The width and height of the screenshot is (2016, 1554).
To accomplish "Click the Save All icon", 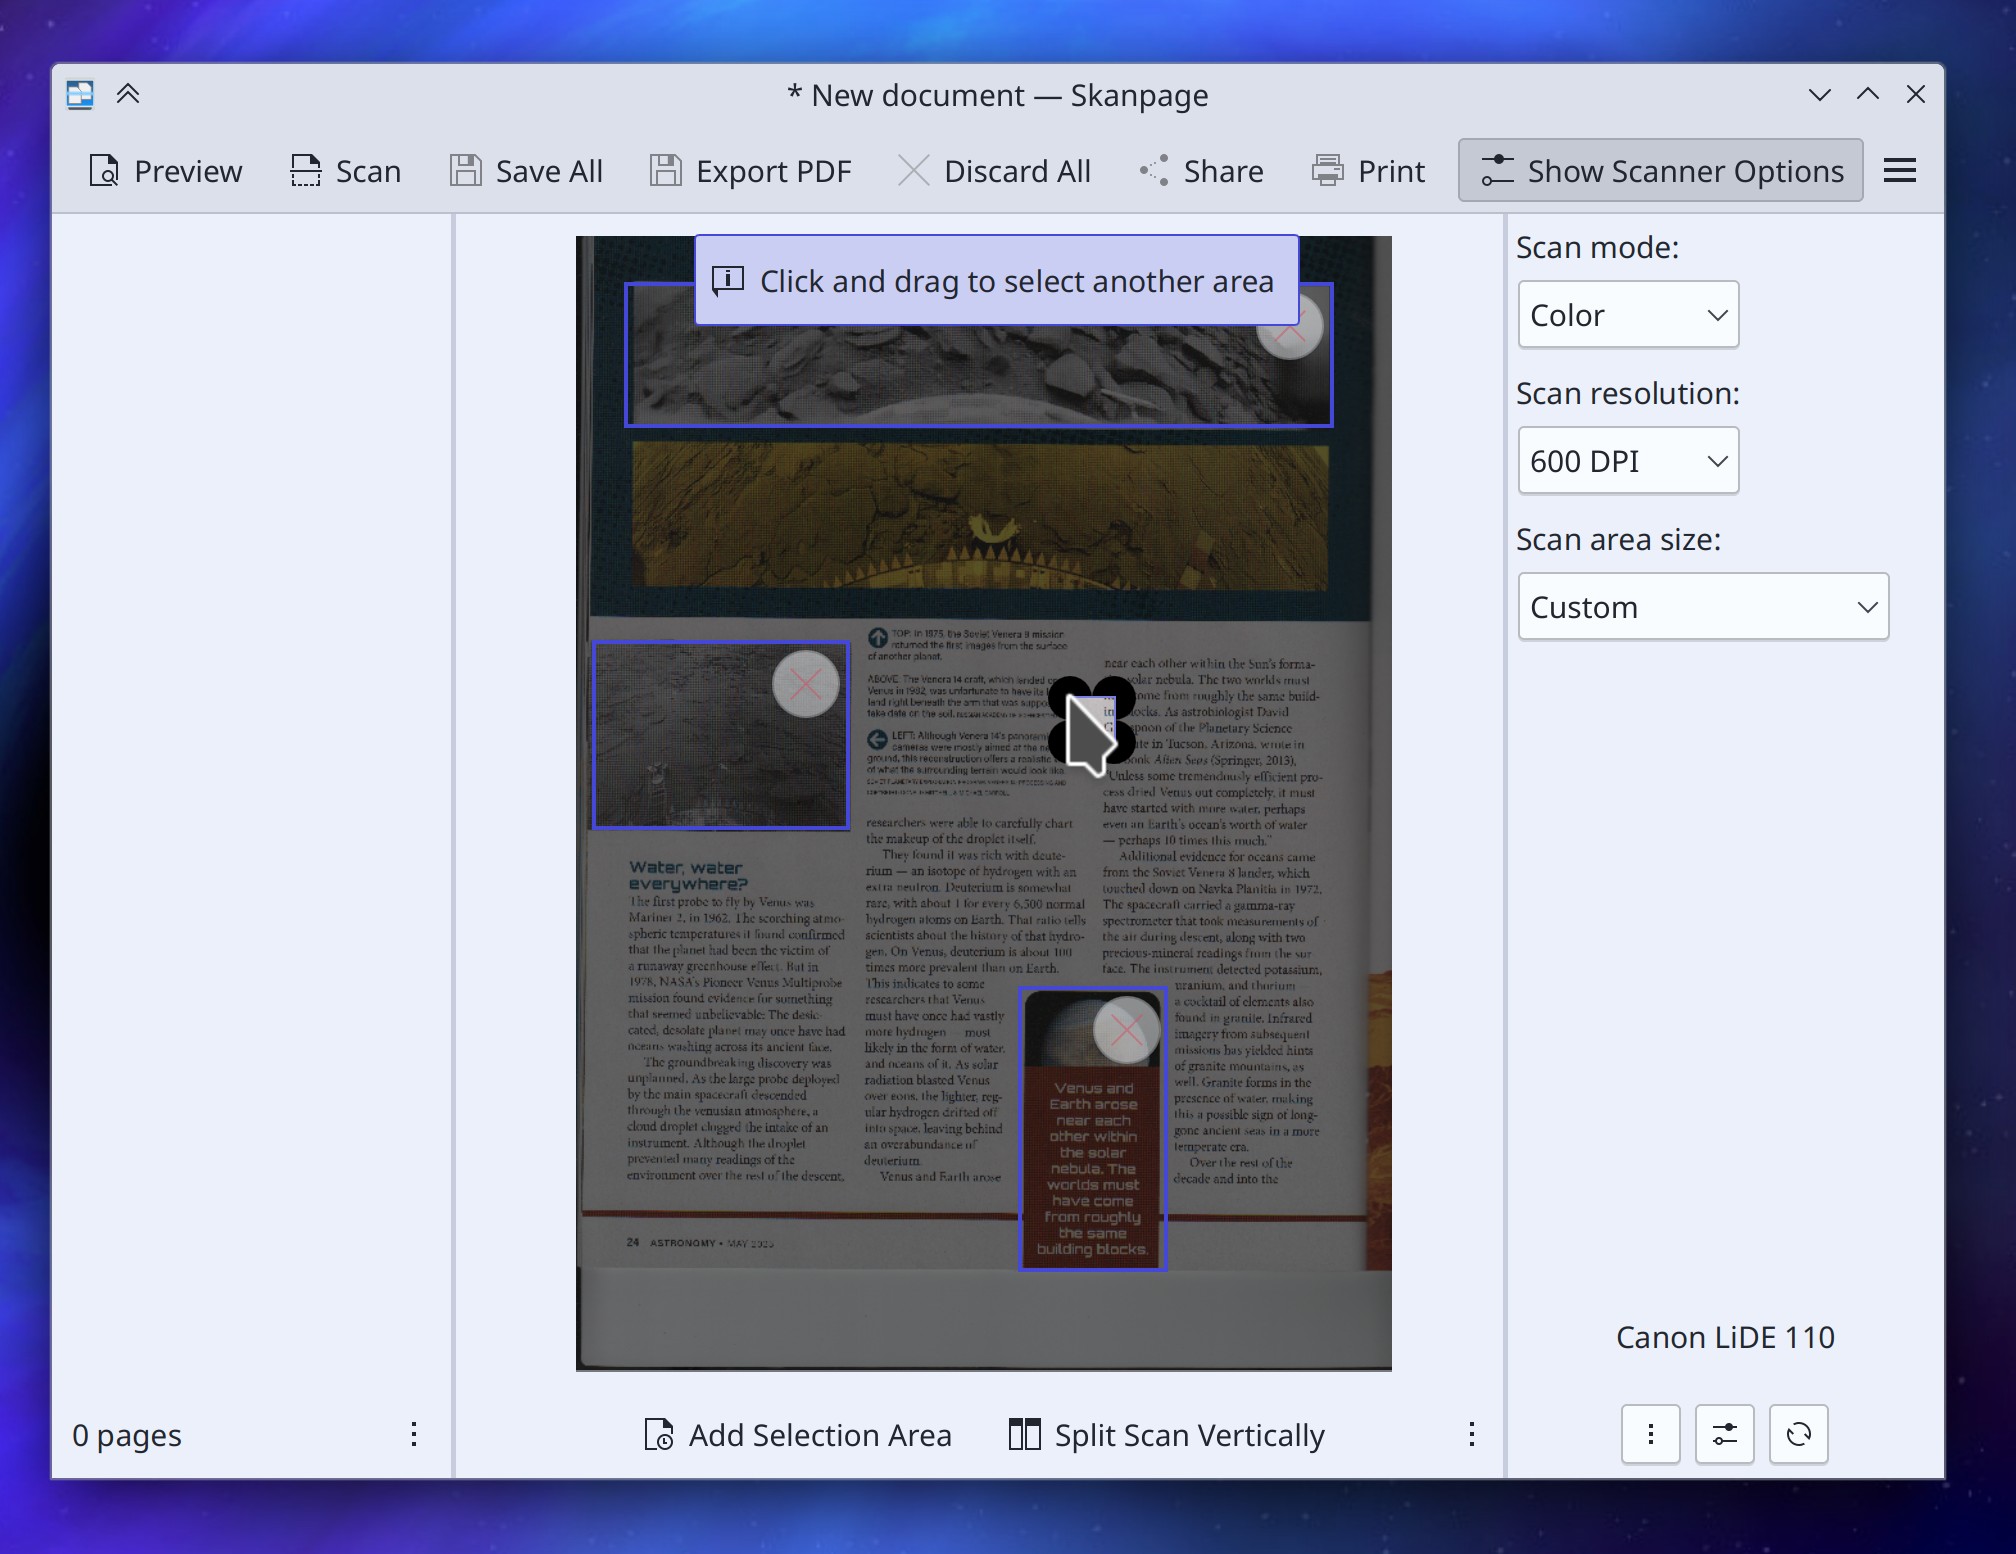I will 466,170.
